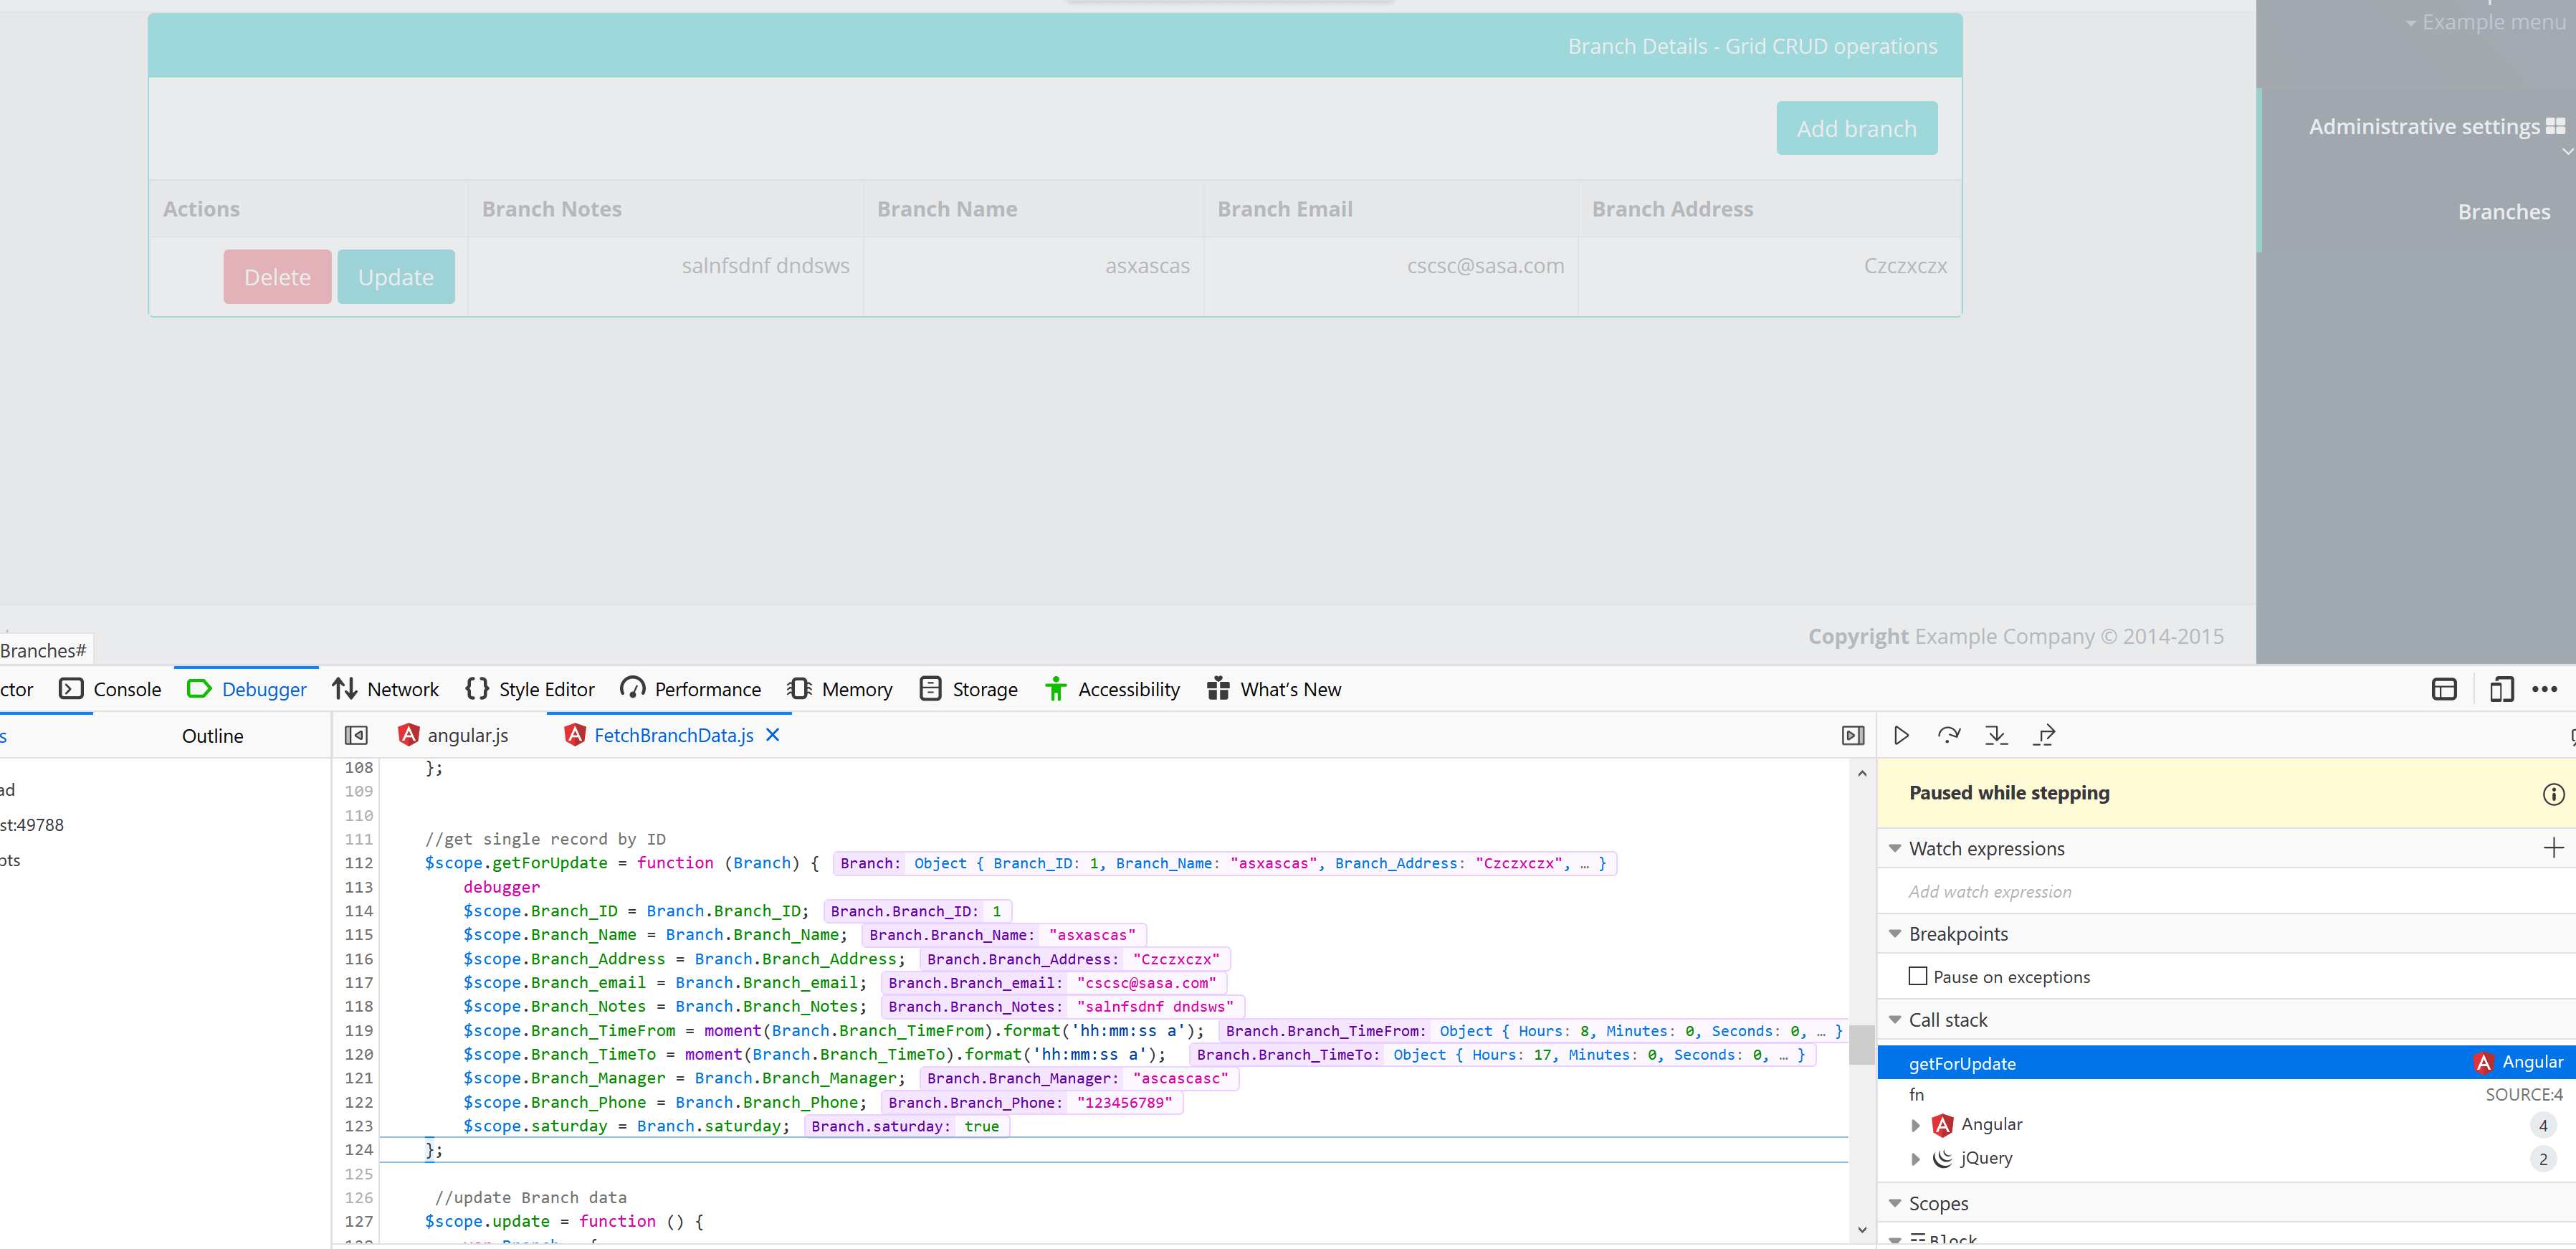Select the fn call stack frame
Viewport: 2576px width, 1249px height.
click(2226, 1095)
